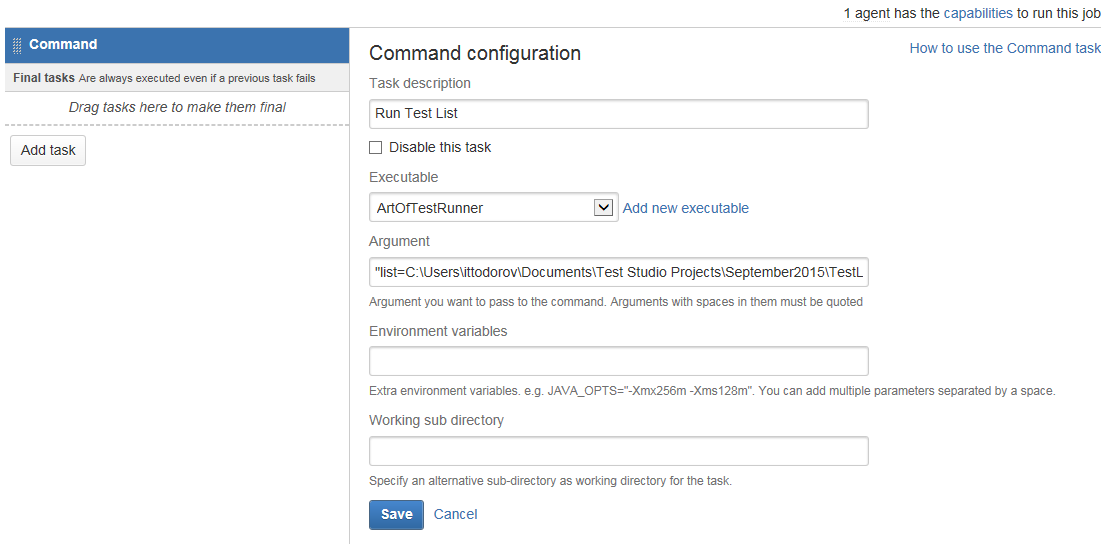Viewport: 1111px width, 551px height.
Task: Click the 'Drag tasks here to make them final' area
Action: pyautogui.click(x=177, y=108)
